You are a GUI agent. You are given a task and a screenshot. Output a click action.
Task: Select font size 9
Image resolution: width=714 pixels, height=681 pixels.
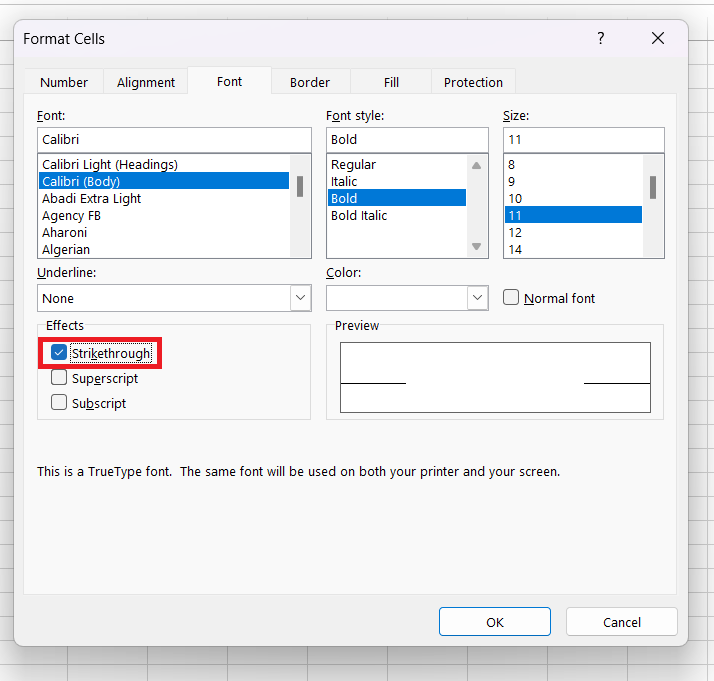click(573, 181)
